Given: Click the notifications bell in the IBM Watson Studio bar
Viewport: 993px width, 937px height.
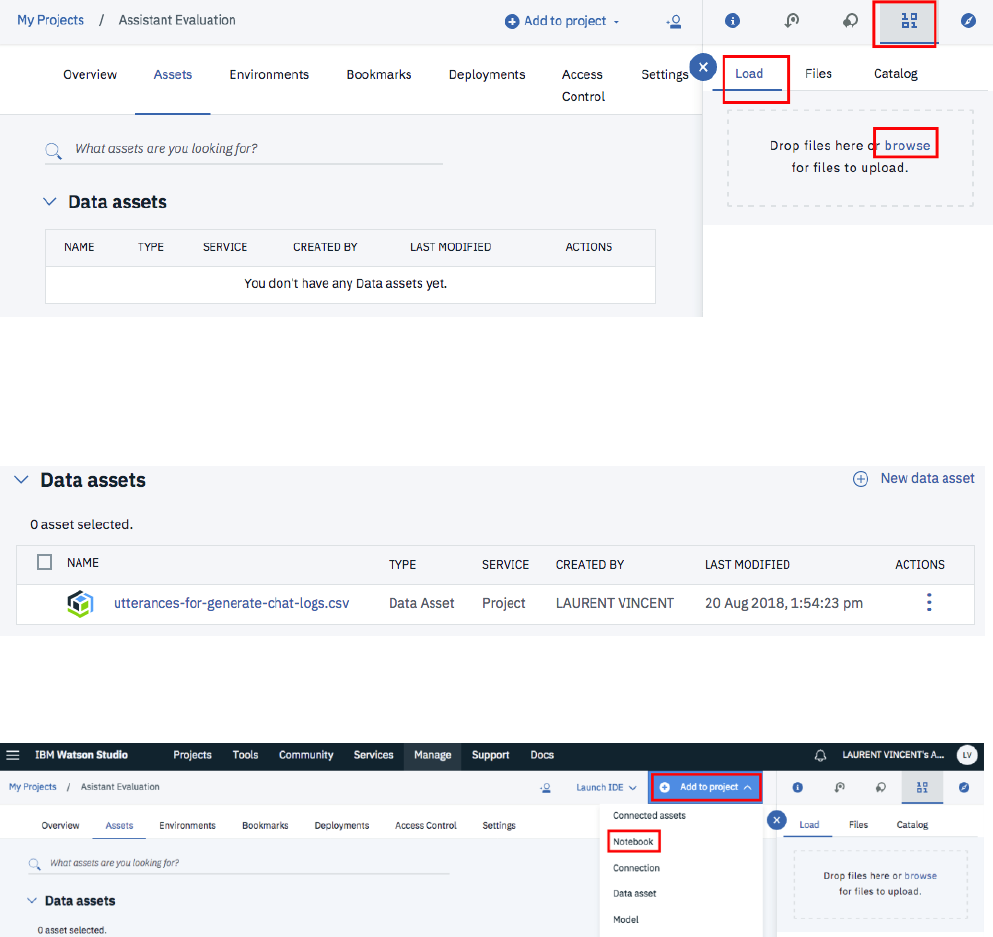Looking at the screenshot, I should click(x=820, y=755).
